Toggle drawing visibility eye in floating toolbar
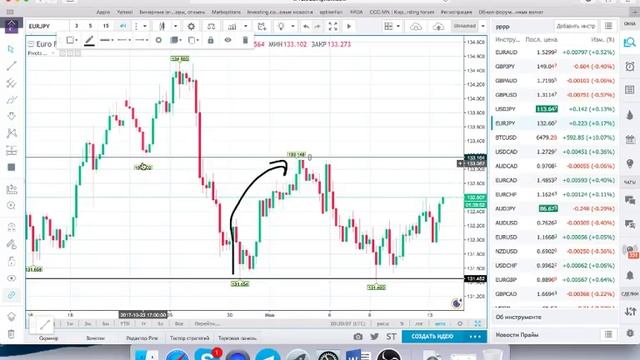The image size is (640, 360). tap(228, 40)
